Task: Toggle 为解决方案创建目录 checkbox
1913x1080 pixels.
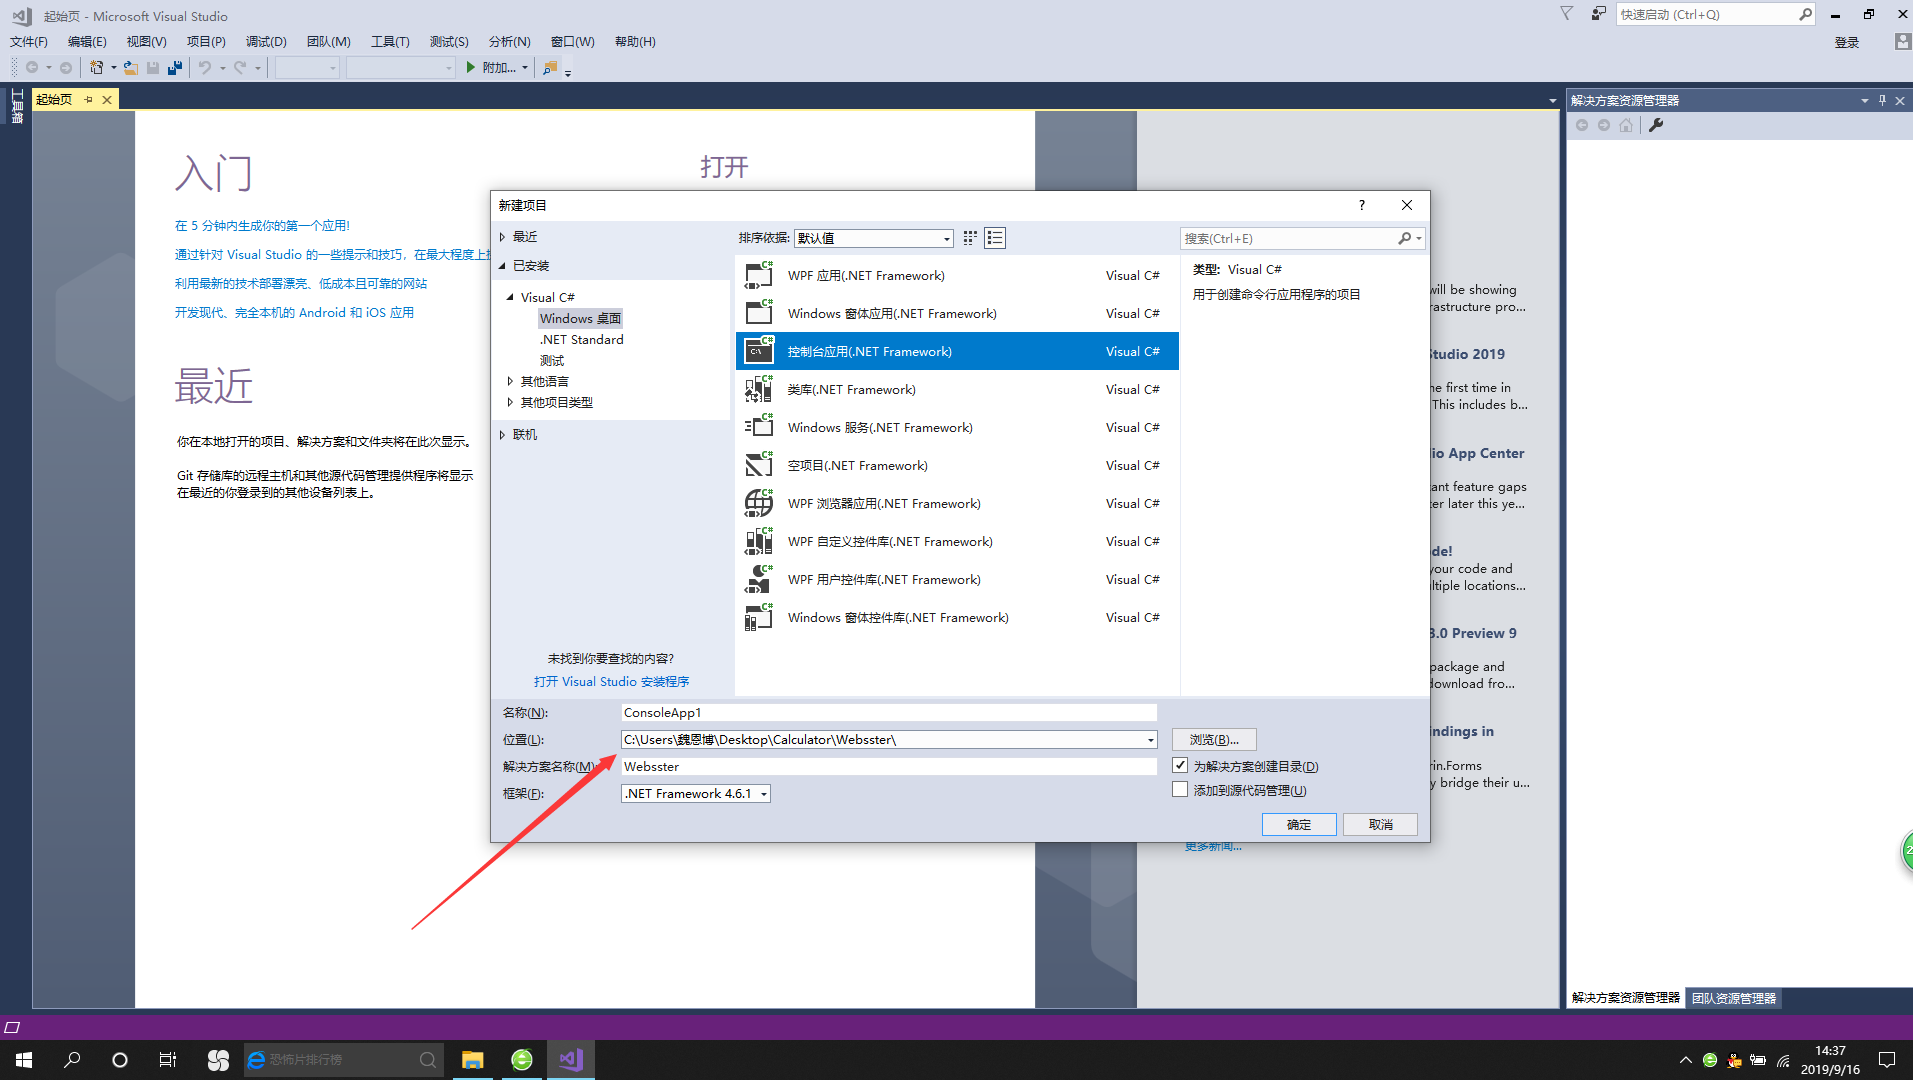Action: (1180, 765)
